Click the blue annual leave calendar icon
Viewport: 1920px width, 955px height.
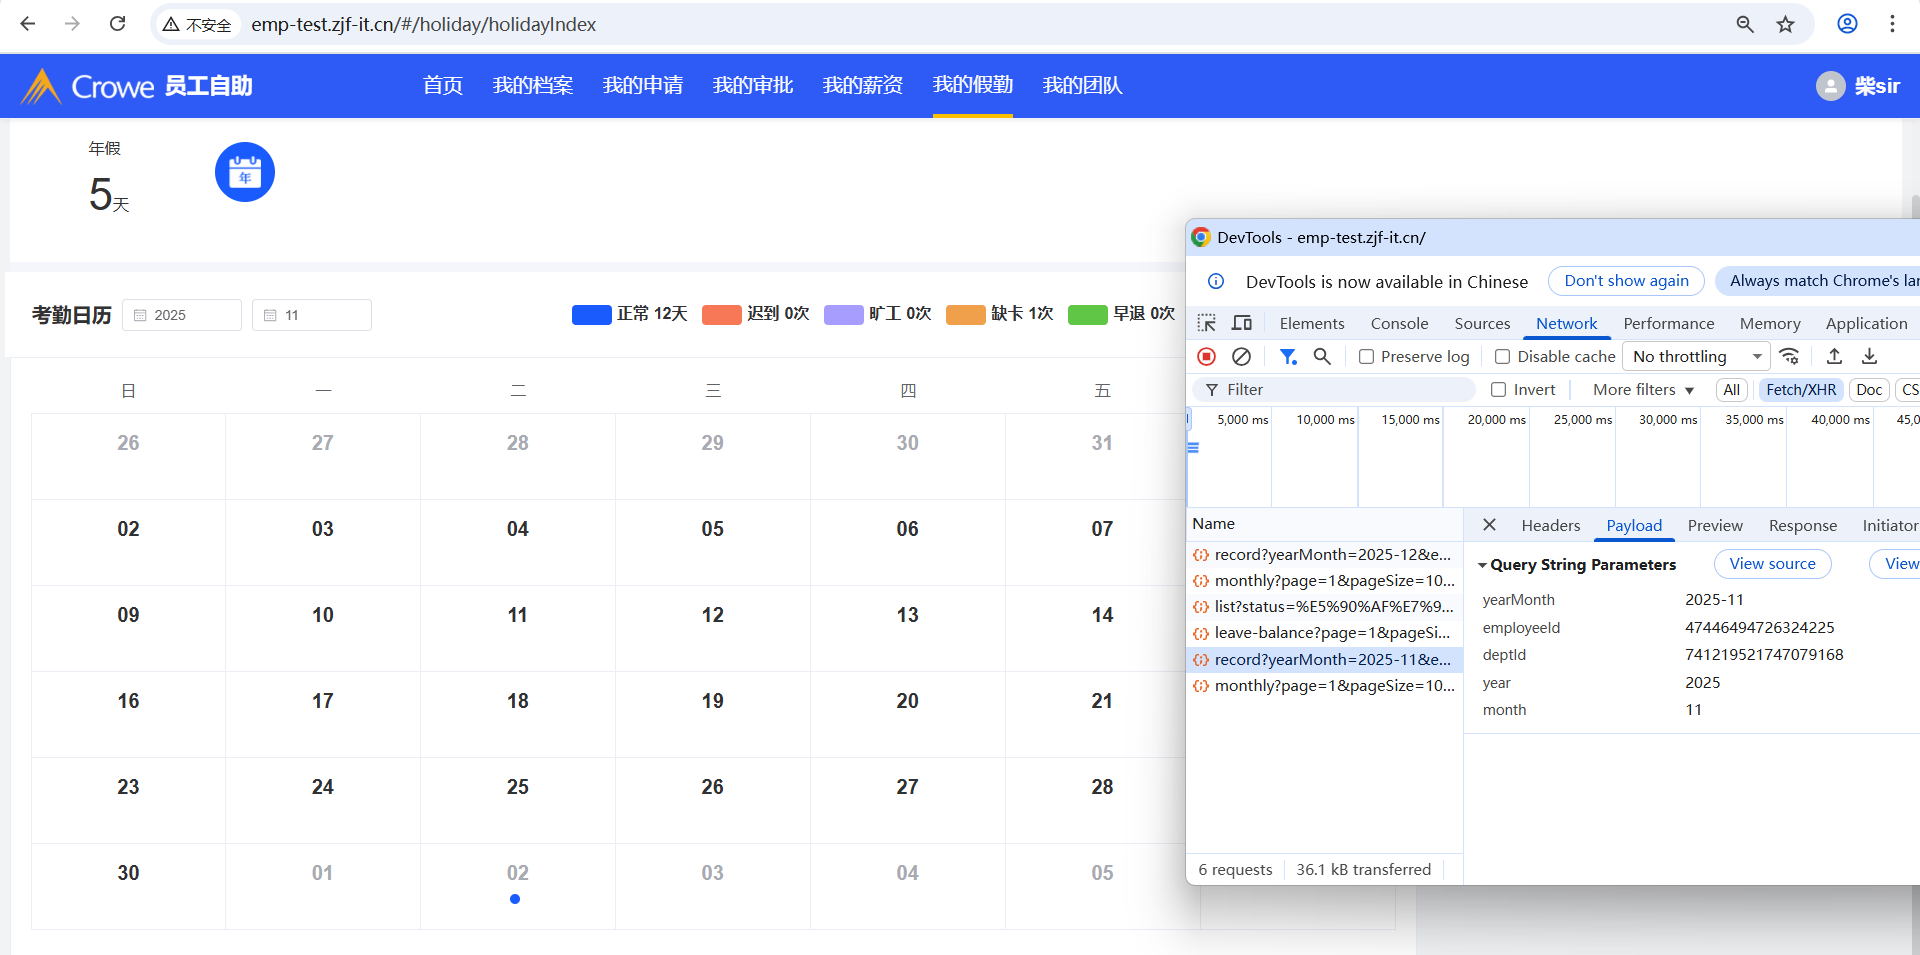pyautogui.click(x=245, y=172)
